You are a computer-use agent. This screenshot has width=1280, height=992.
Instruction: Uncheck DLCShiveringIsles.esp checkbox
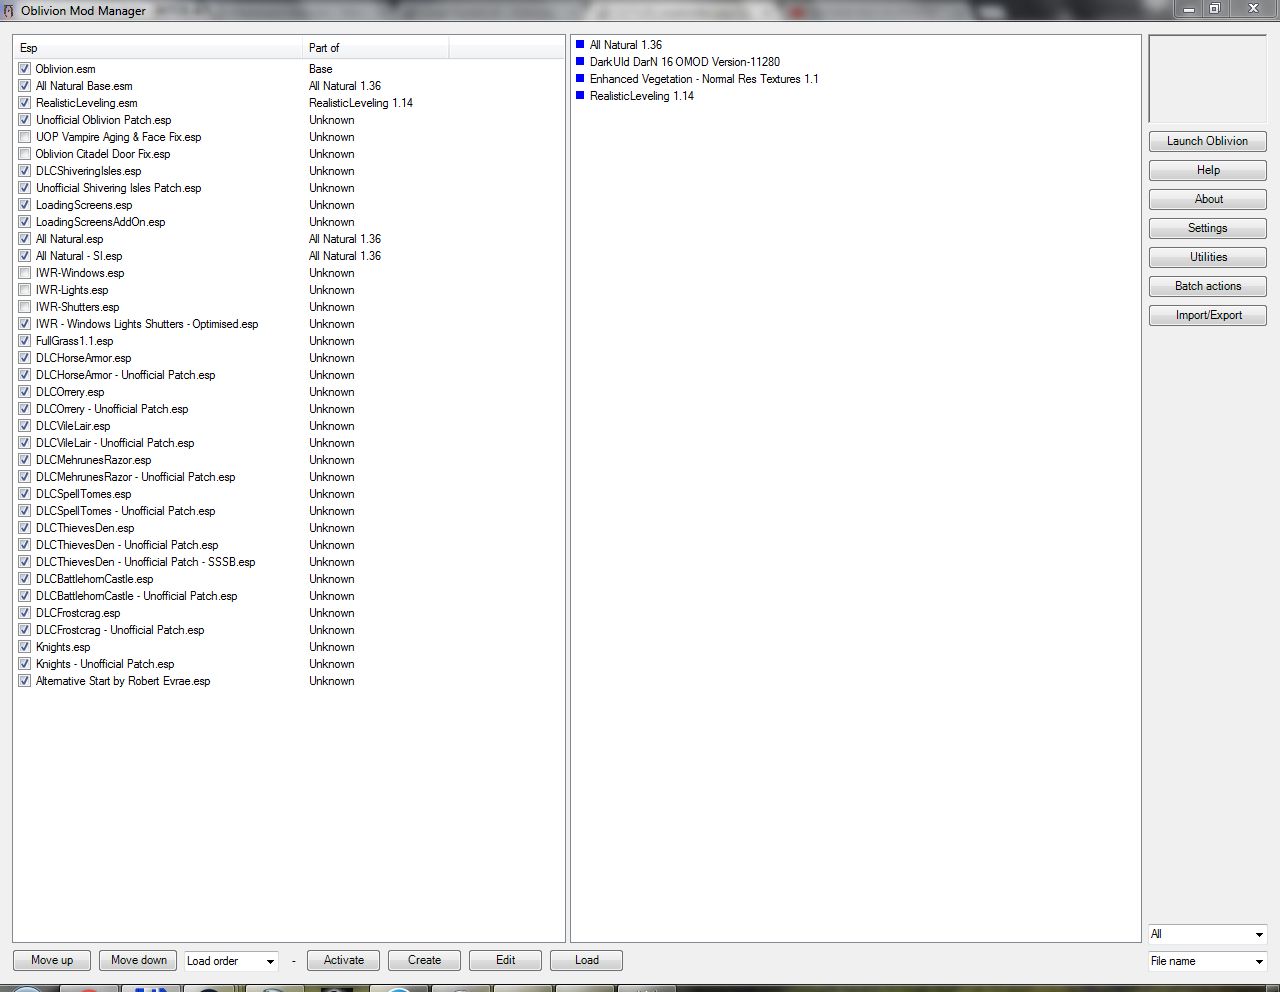tap(24, 171)
